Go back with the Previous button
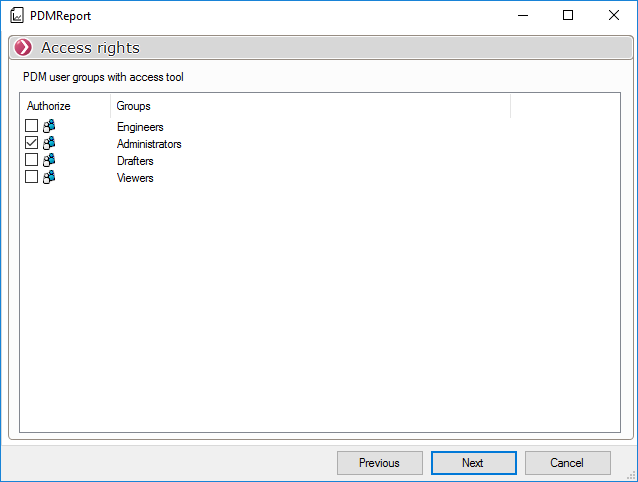The width and height of the screenshot is (638, 482). pos(379,463)
